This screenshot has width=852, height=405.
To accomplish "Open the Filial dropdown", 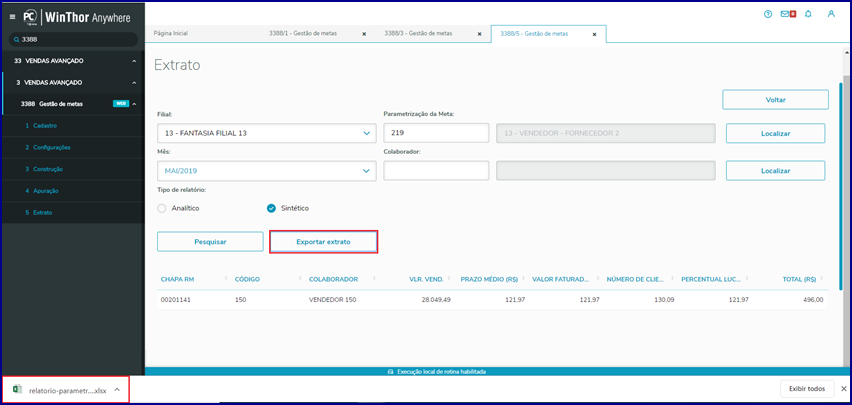I will (266, 133).
